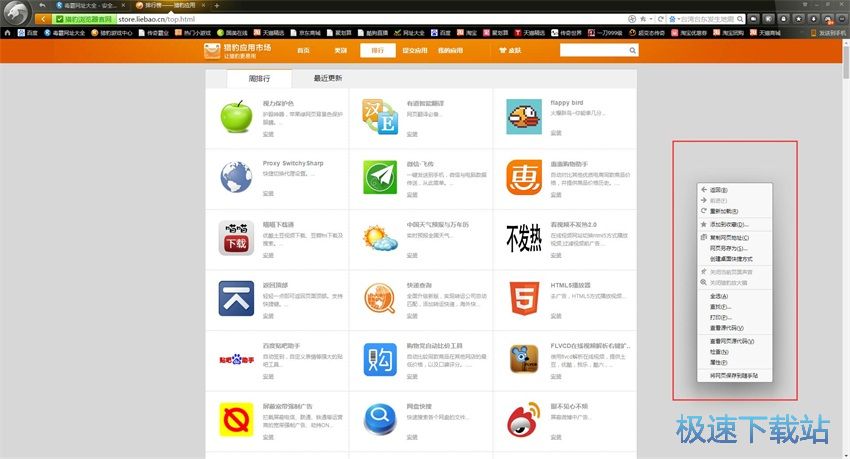The height and width of the screenshot is (459, 850).
Task: Choose 网页另存为 in the context menu
Action: point(735,248)
